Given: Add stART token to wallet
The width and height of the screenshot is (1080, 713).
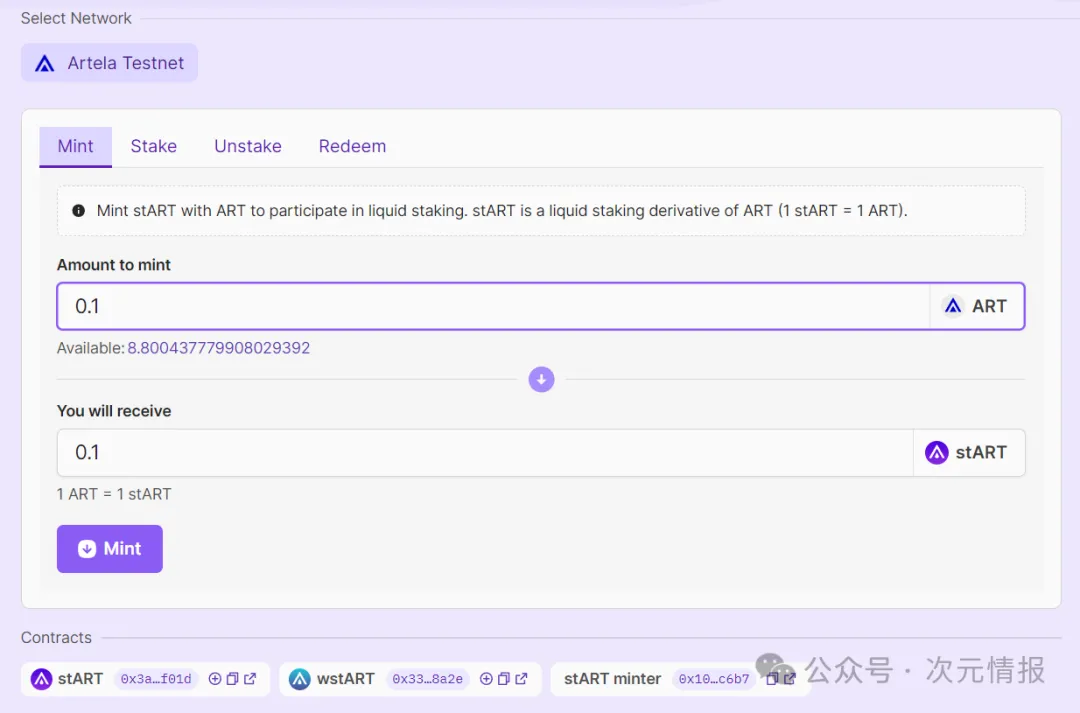Looking at the screenshot, I should [215, 679].
